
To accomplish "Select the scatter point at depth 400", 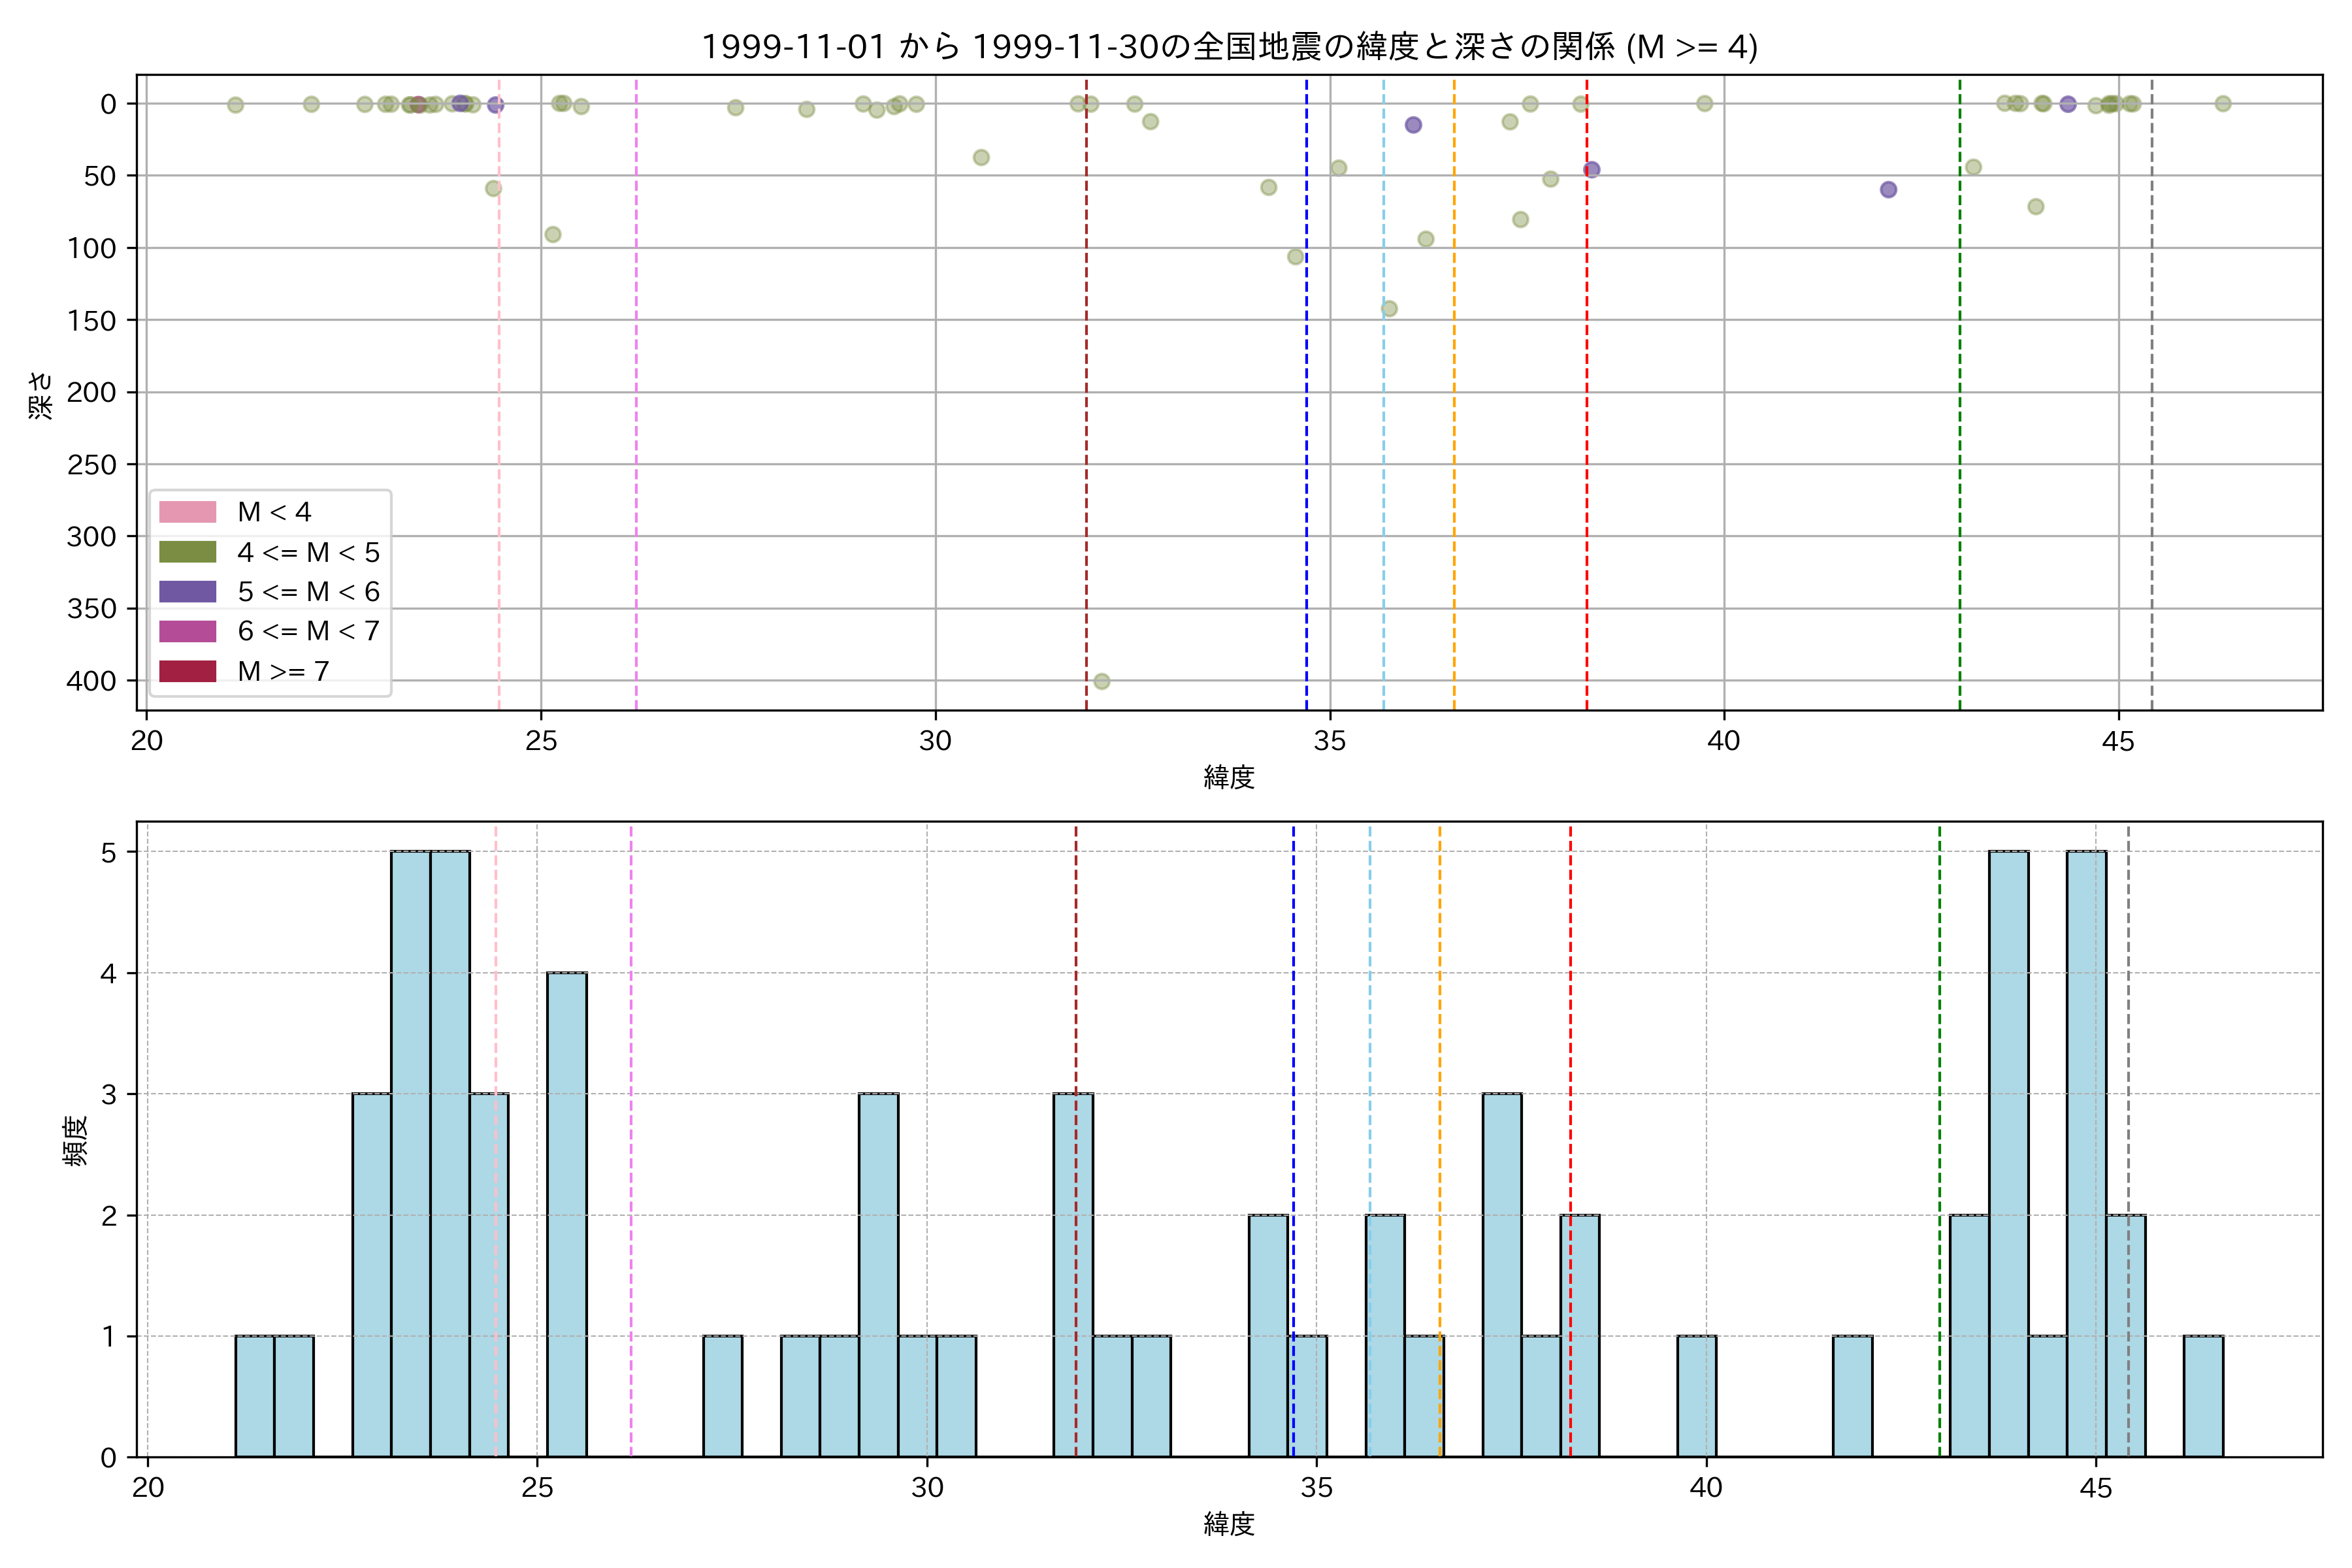I will pos(1101,681).
